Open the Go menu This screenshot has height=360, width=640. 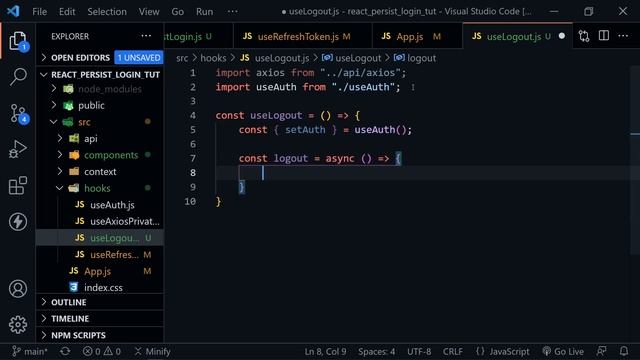point(178,11)
